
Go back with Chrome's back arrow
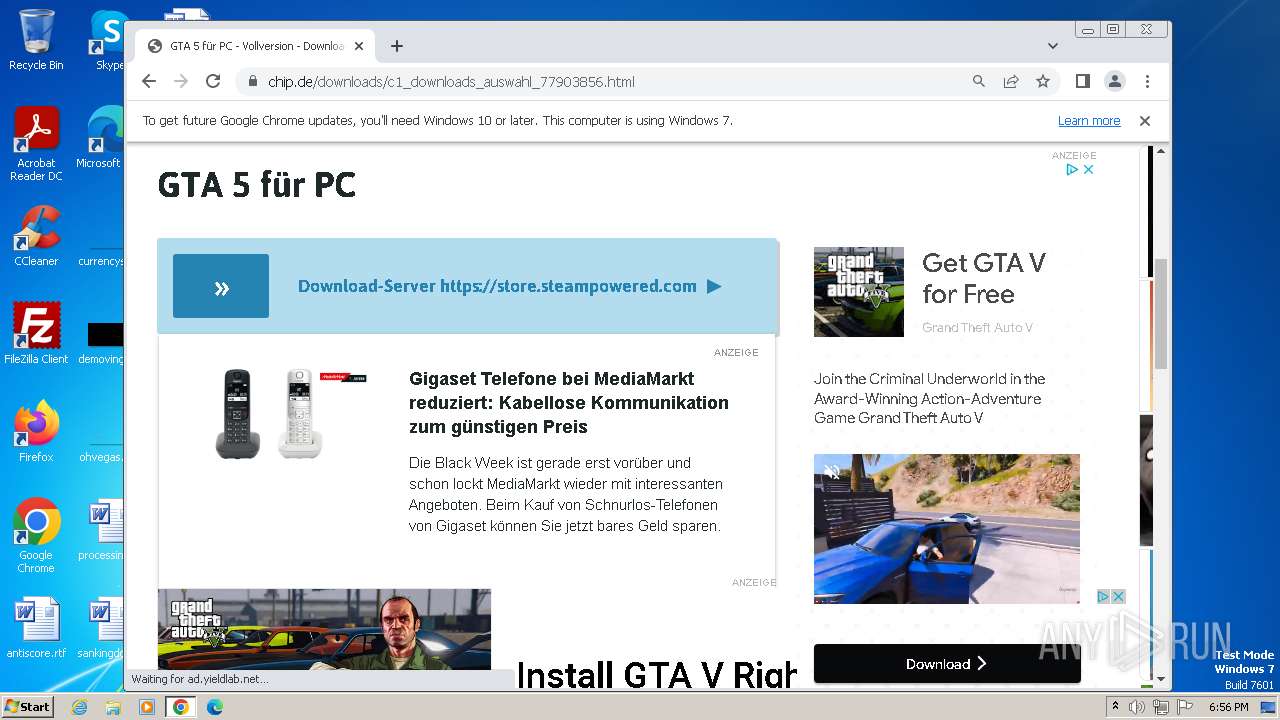click(149, 81)
